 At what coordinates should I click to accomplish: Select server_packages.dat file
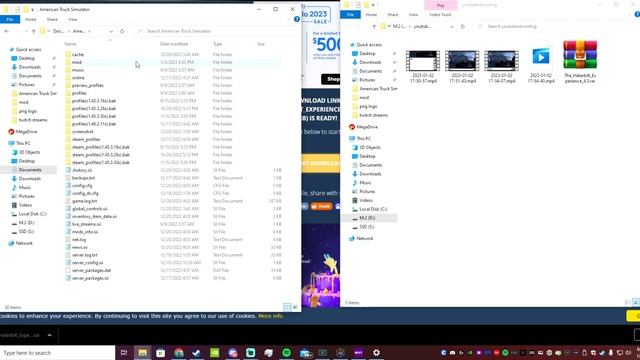(x=91, y=270)
